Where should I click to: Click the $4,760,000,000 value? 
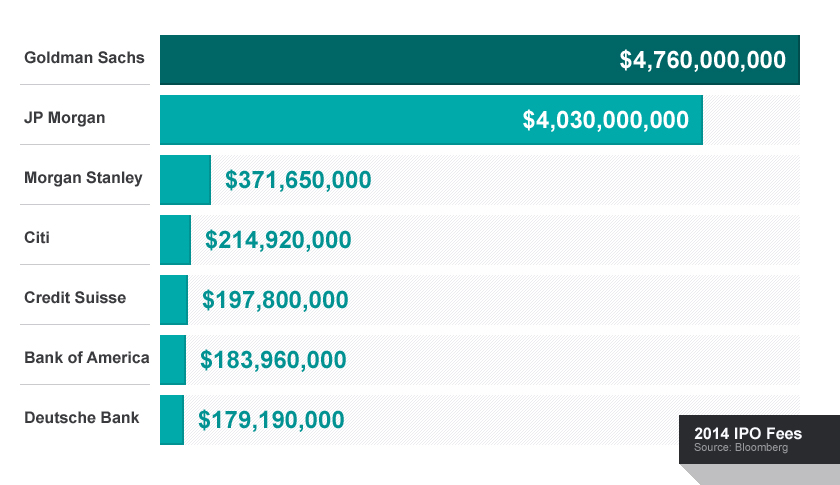(x=702, y=60)
